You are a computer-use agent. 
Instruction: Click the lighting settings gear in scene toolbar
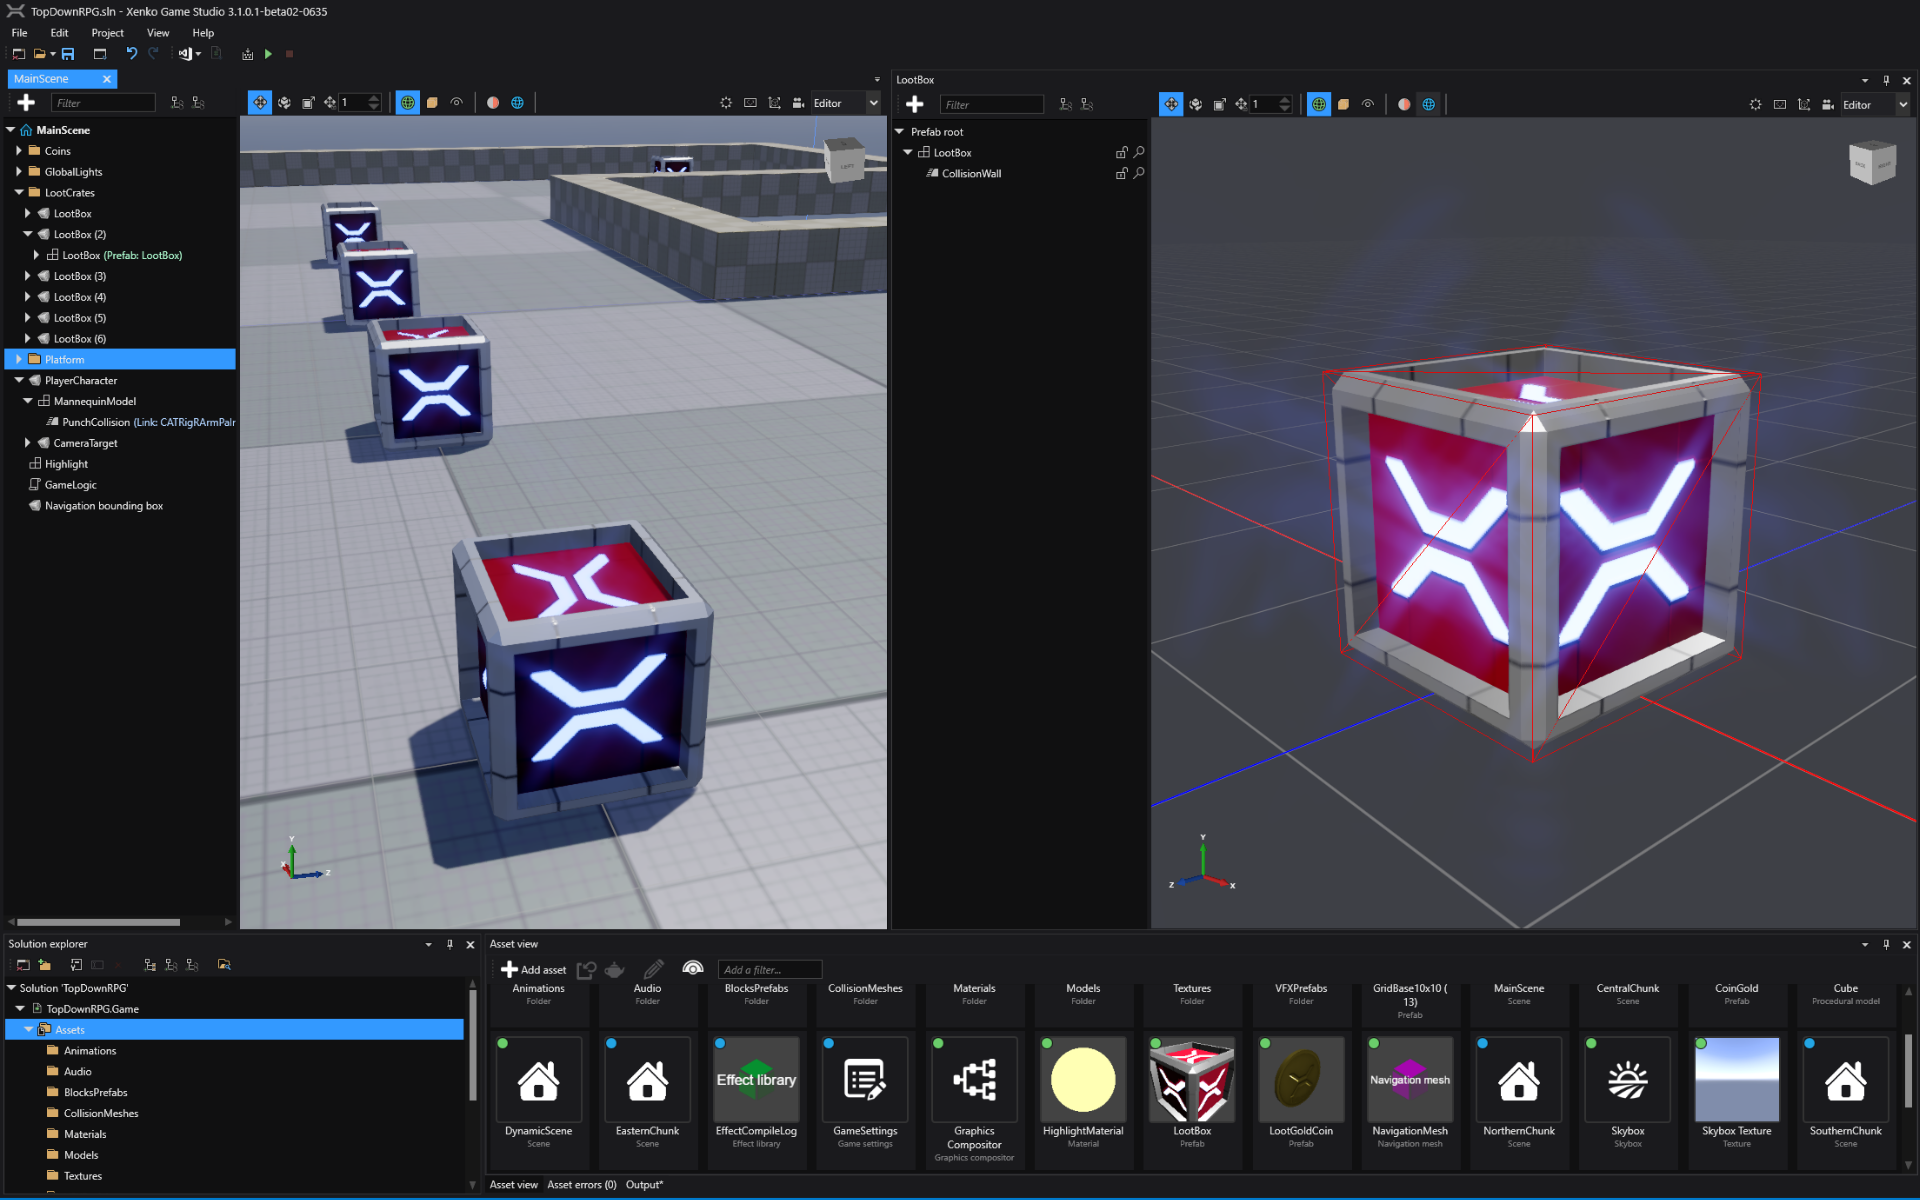click(x=726, y=102)
